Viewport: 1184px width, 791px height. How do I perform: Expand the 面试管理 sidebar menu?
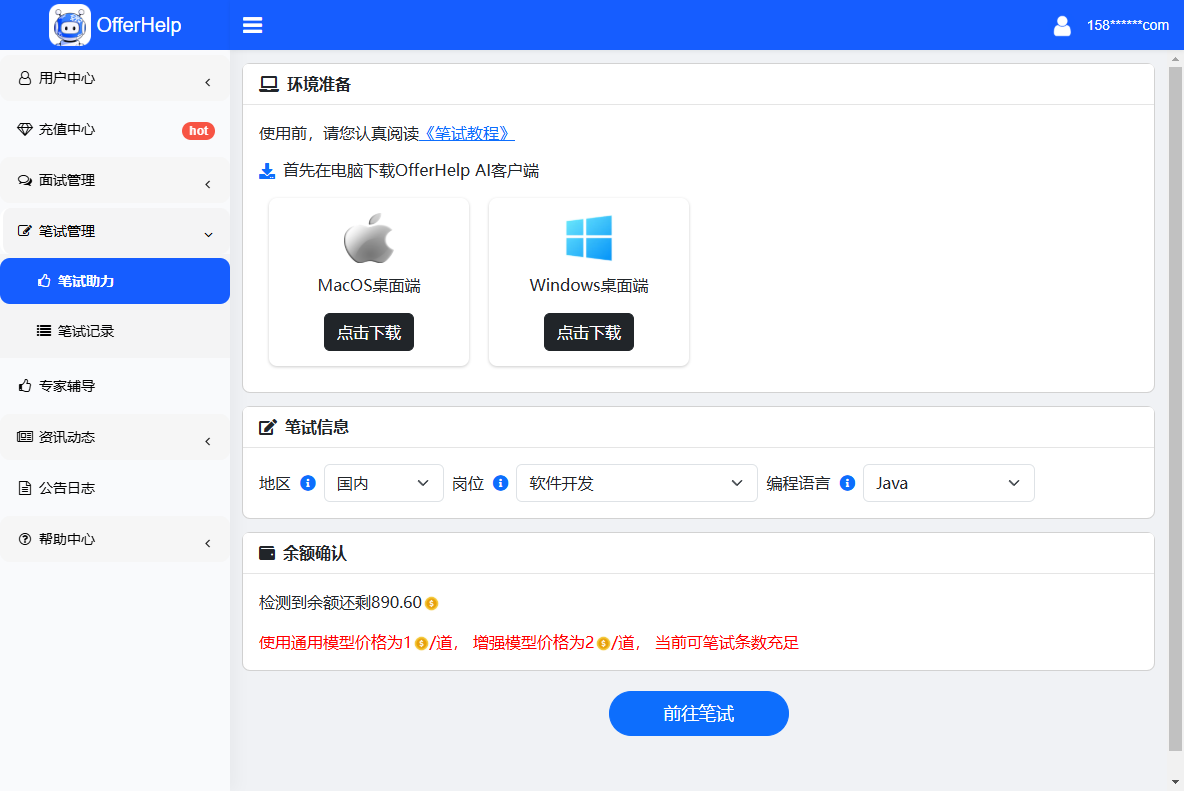[115, 181]
